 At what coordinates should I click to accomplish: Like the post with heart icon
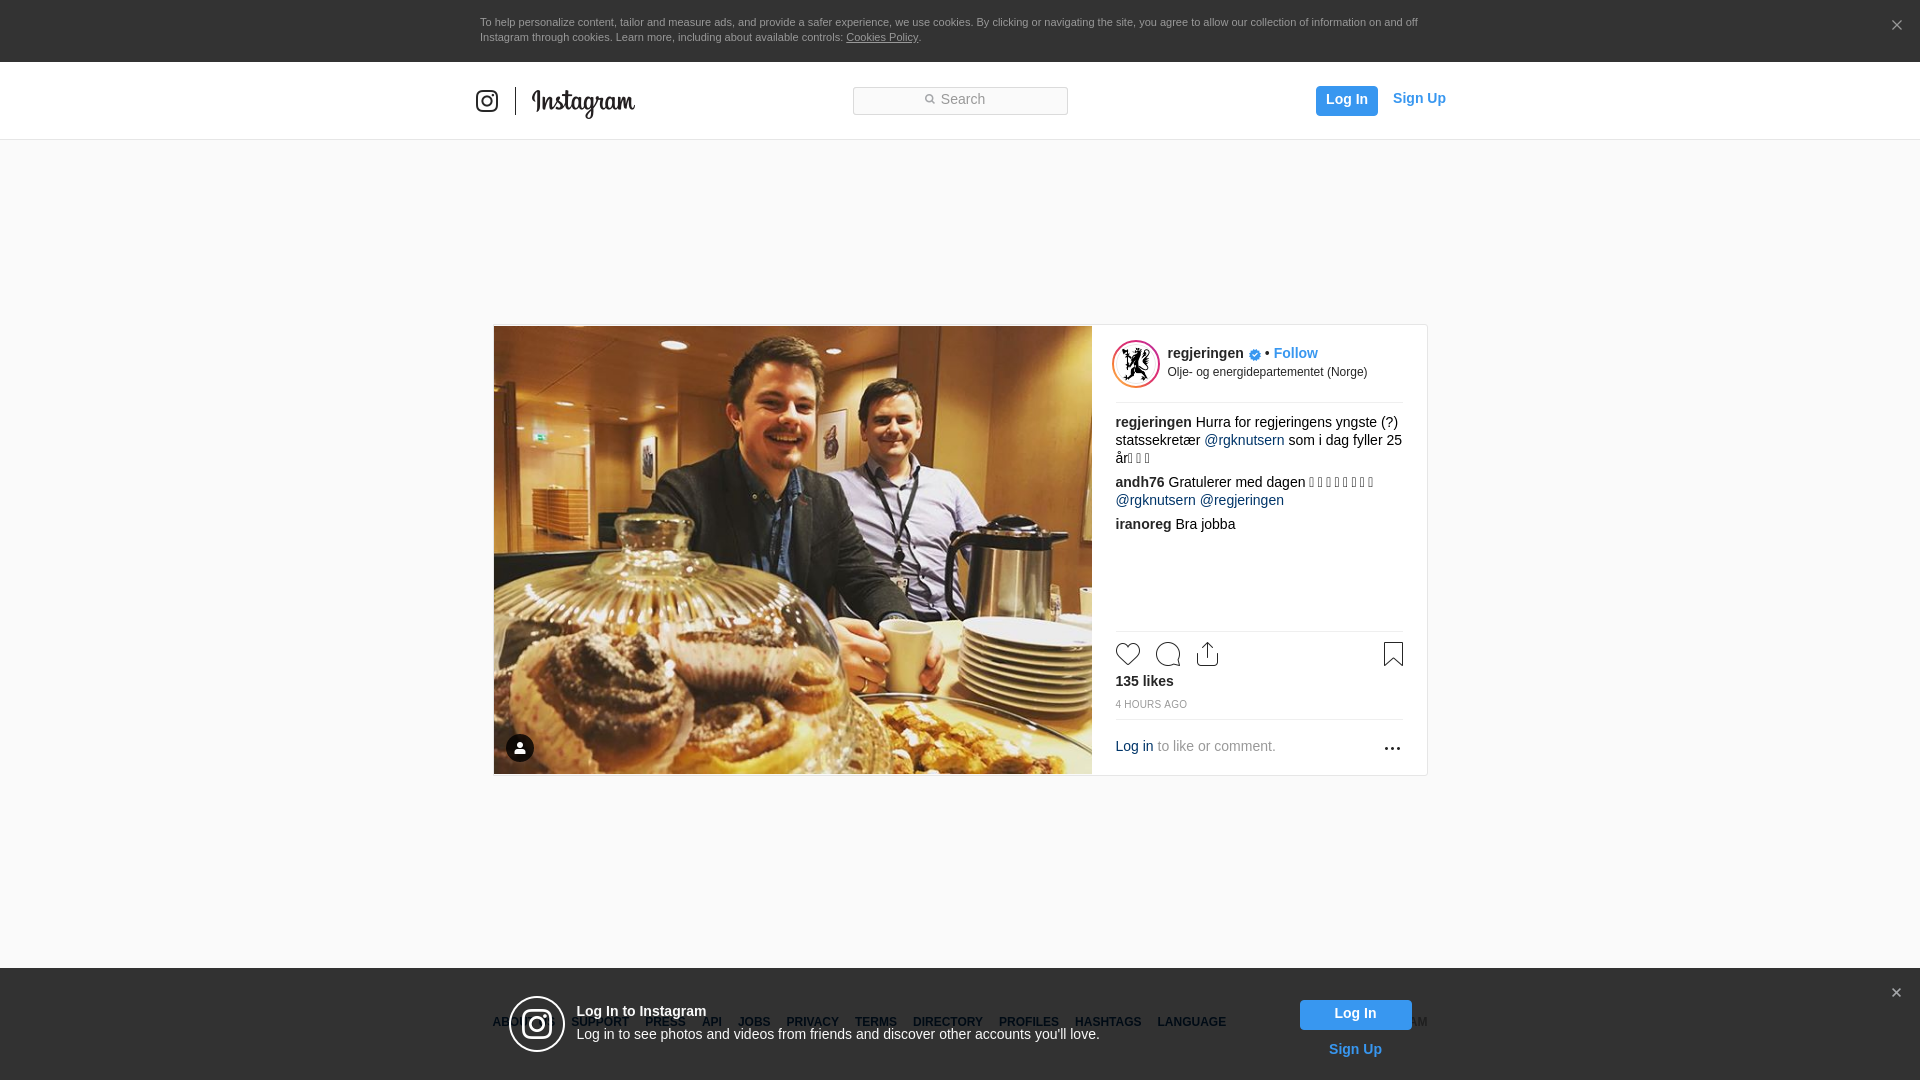coord(1127,654)
